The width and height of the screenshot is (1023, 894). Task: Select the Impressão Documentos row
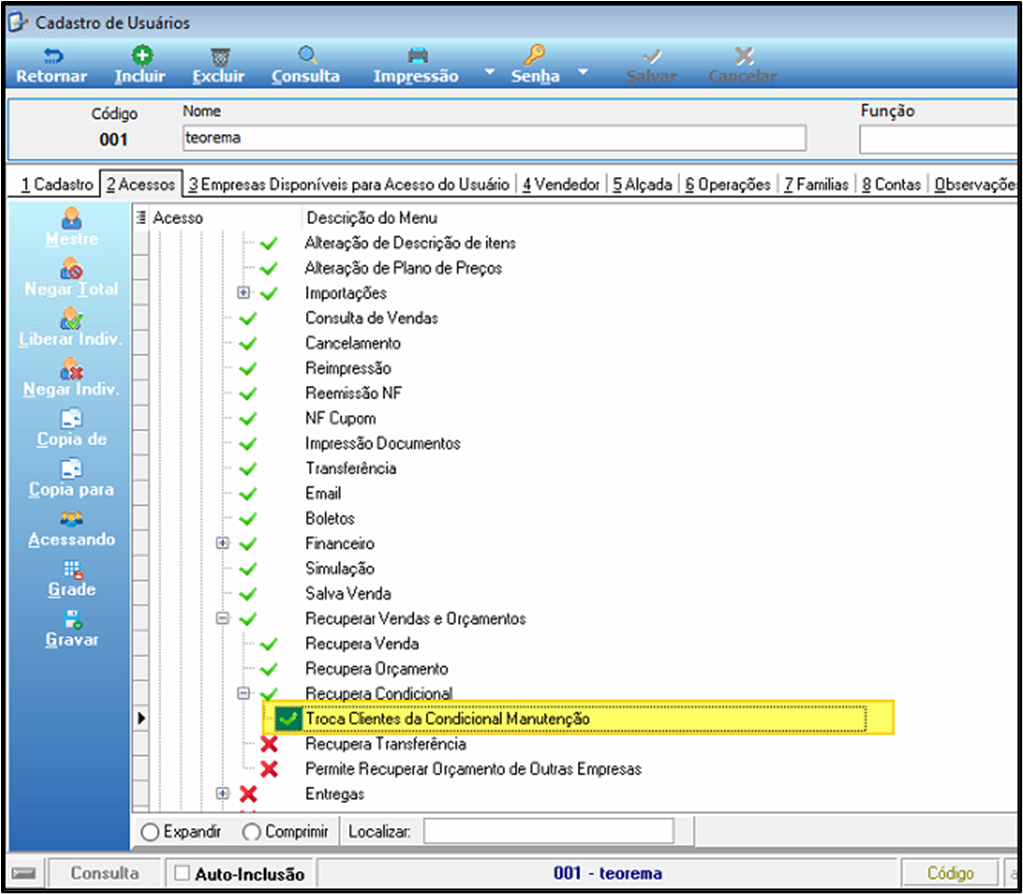382,444
